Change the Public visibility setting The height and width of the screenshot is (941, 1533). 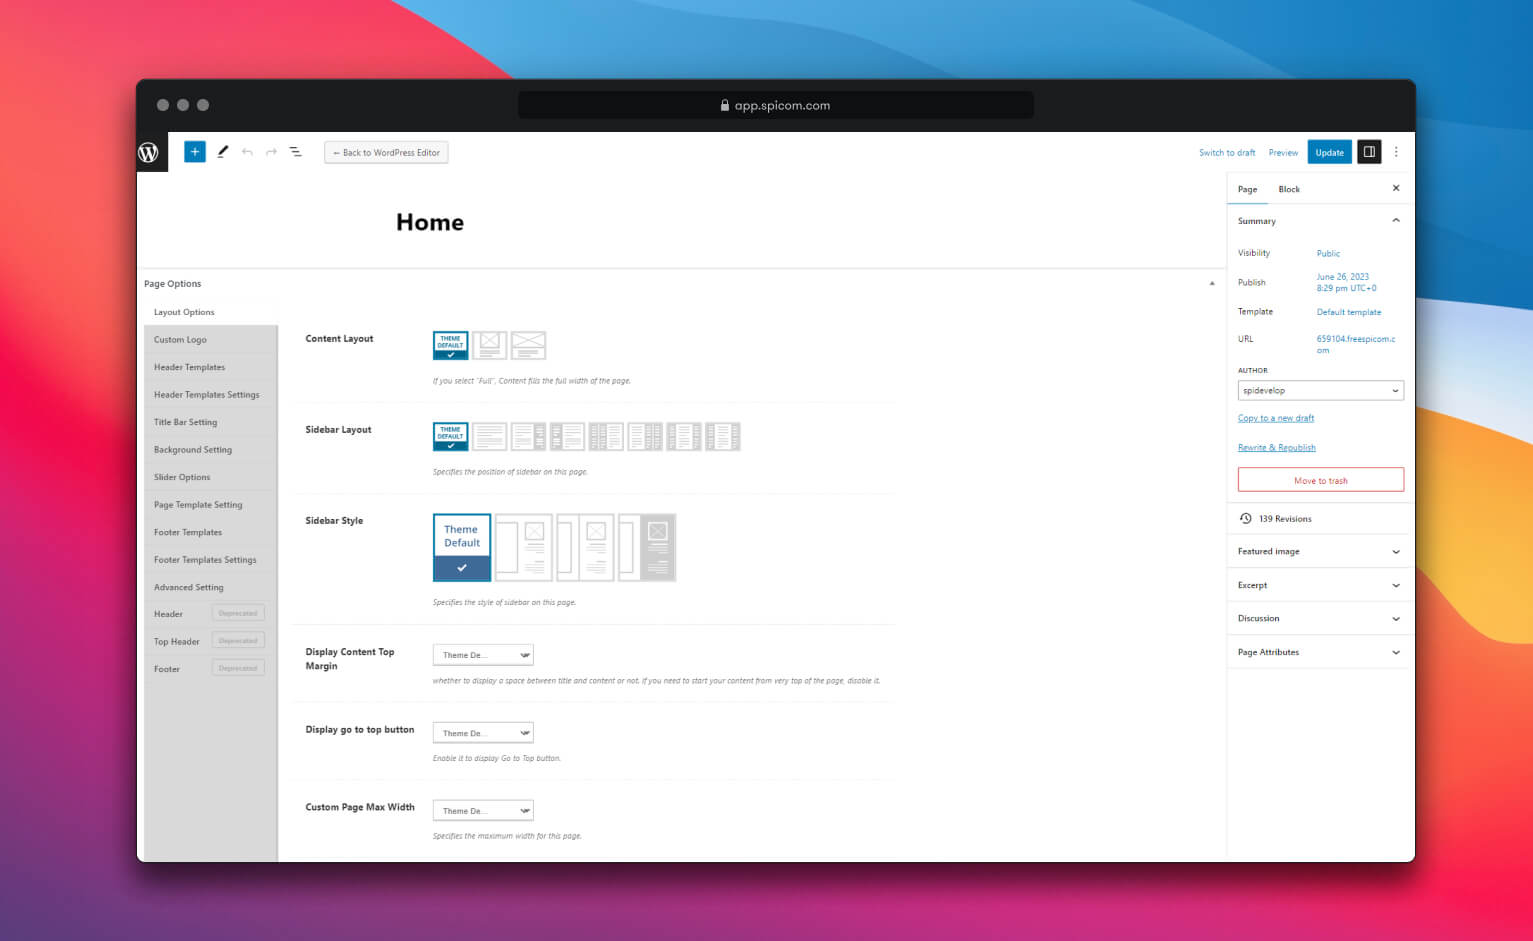[1328, 253]
